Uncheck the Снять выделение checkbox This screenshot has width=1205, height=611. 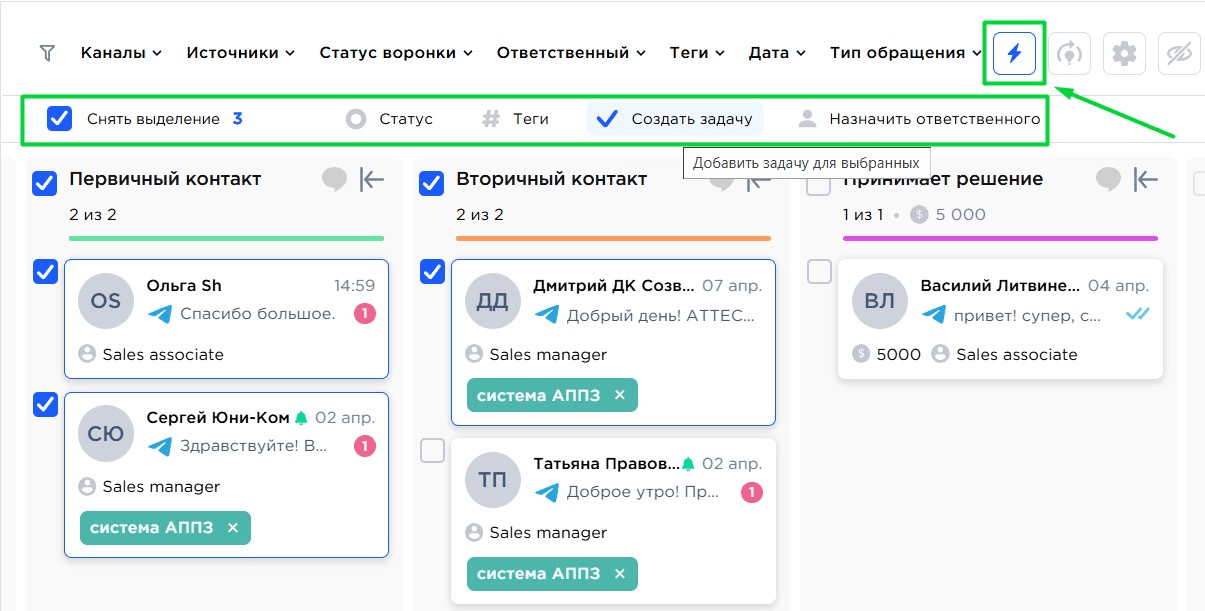coord(59,118)
